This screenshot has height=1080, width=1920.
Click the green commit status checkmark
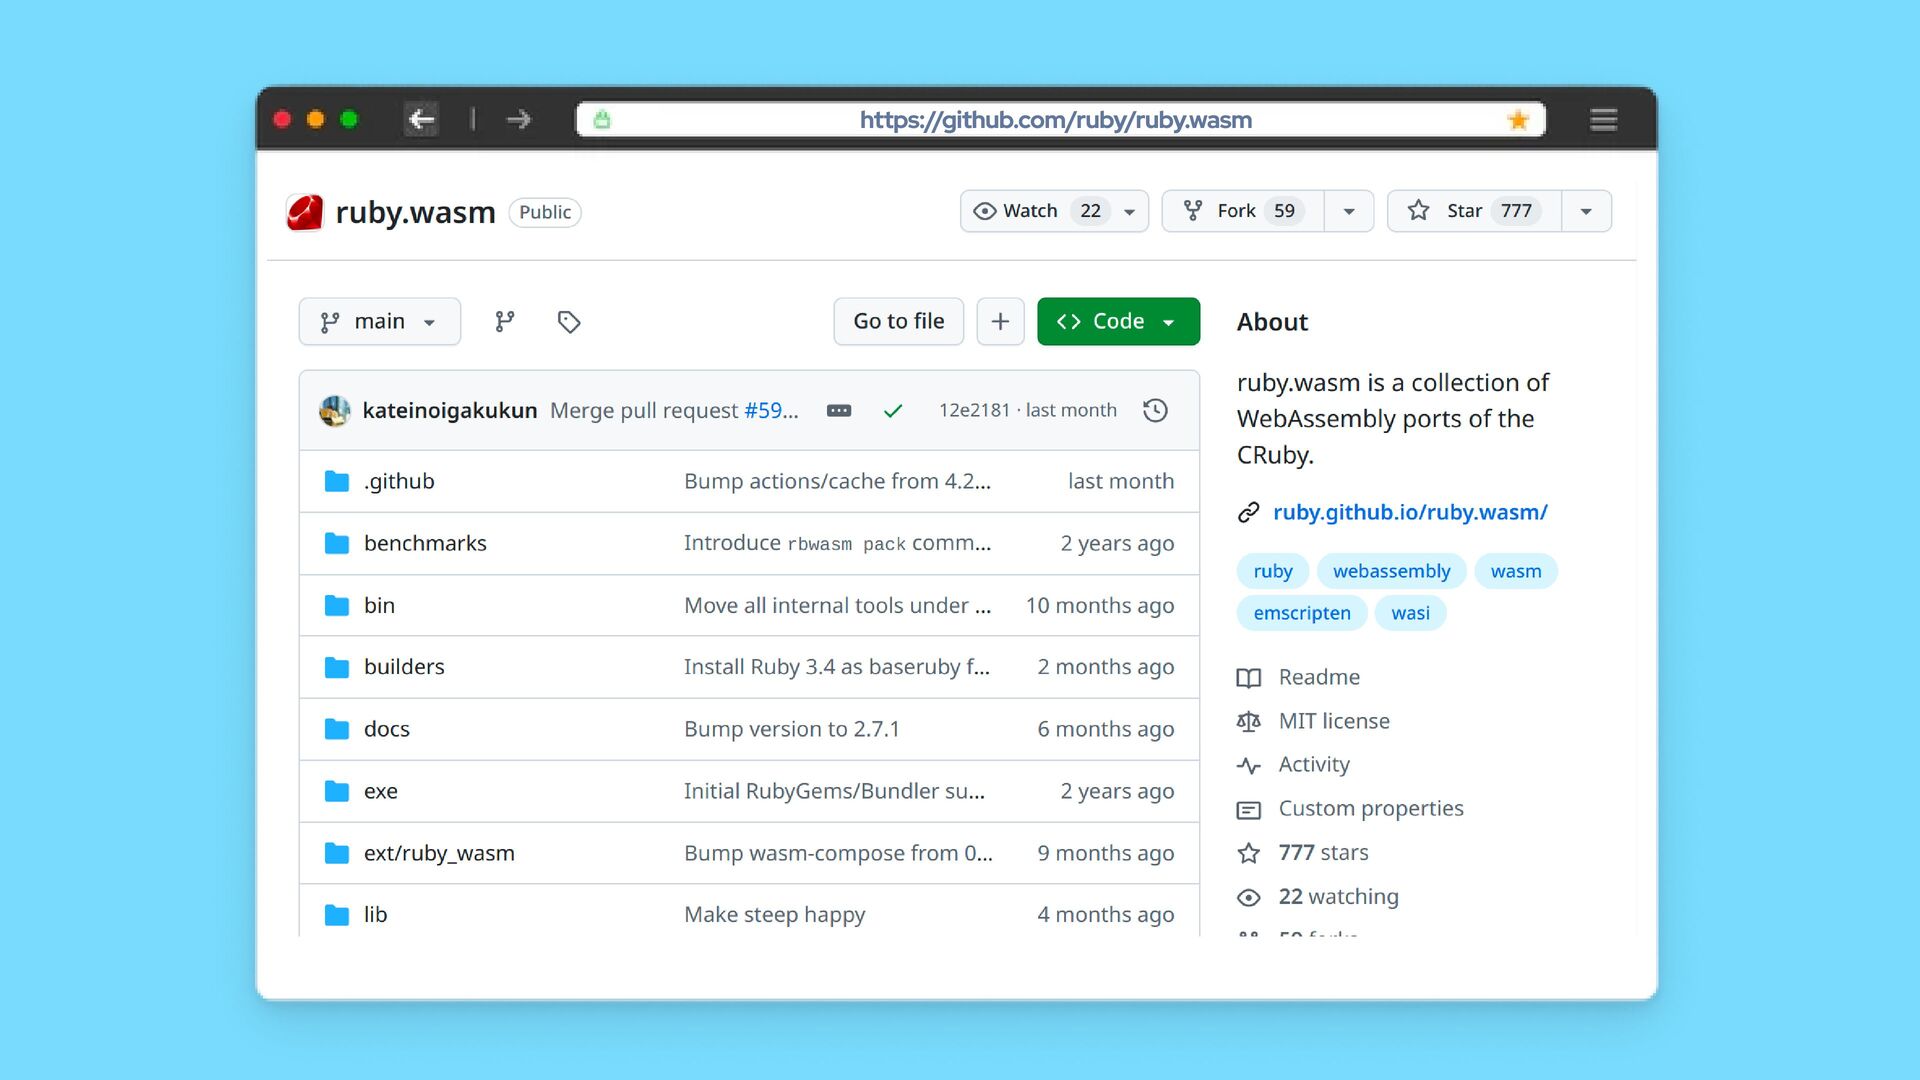pyautogui.click(x=893, y=411)
